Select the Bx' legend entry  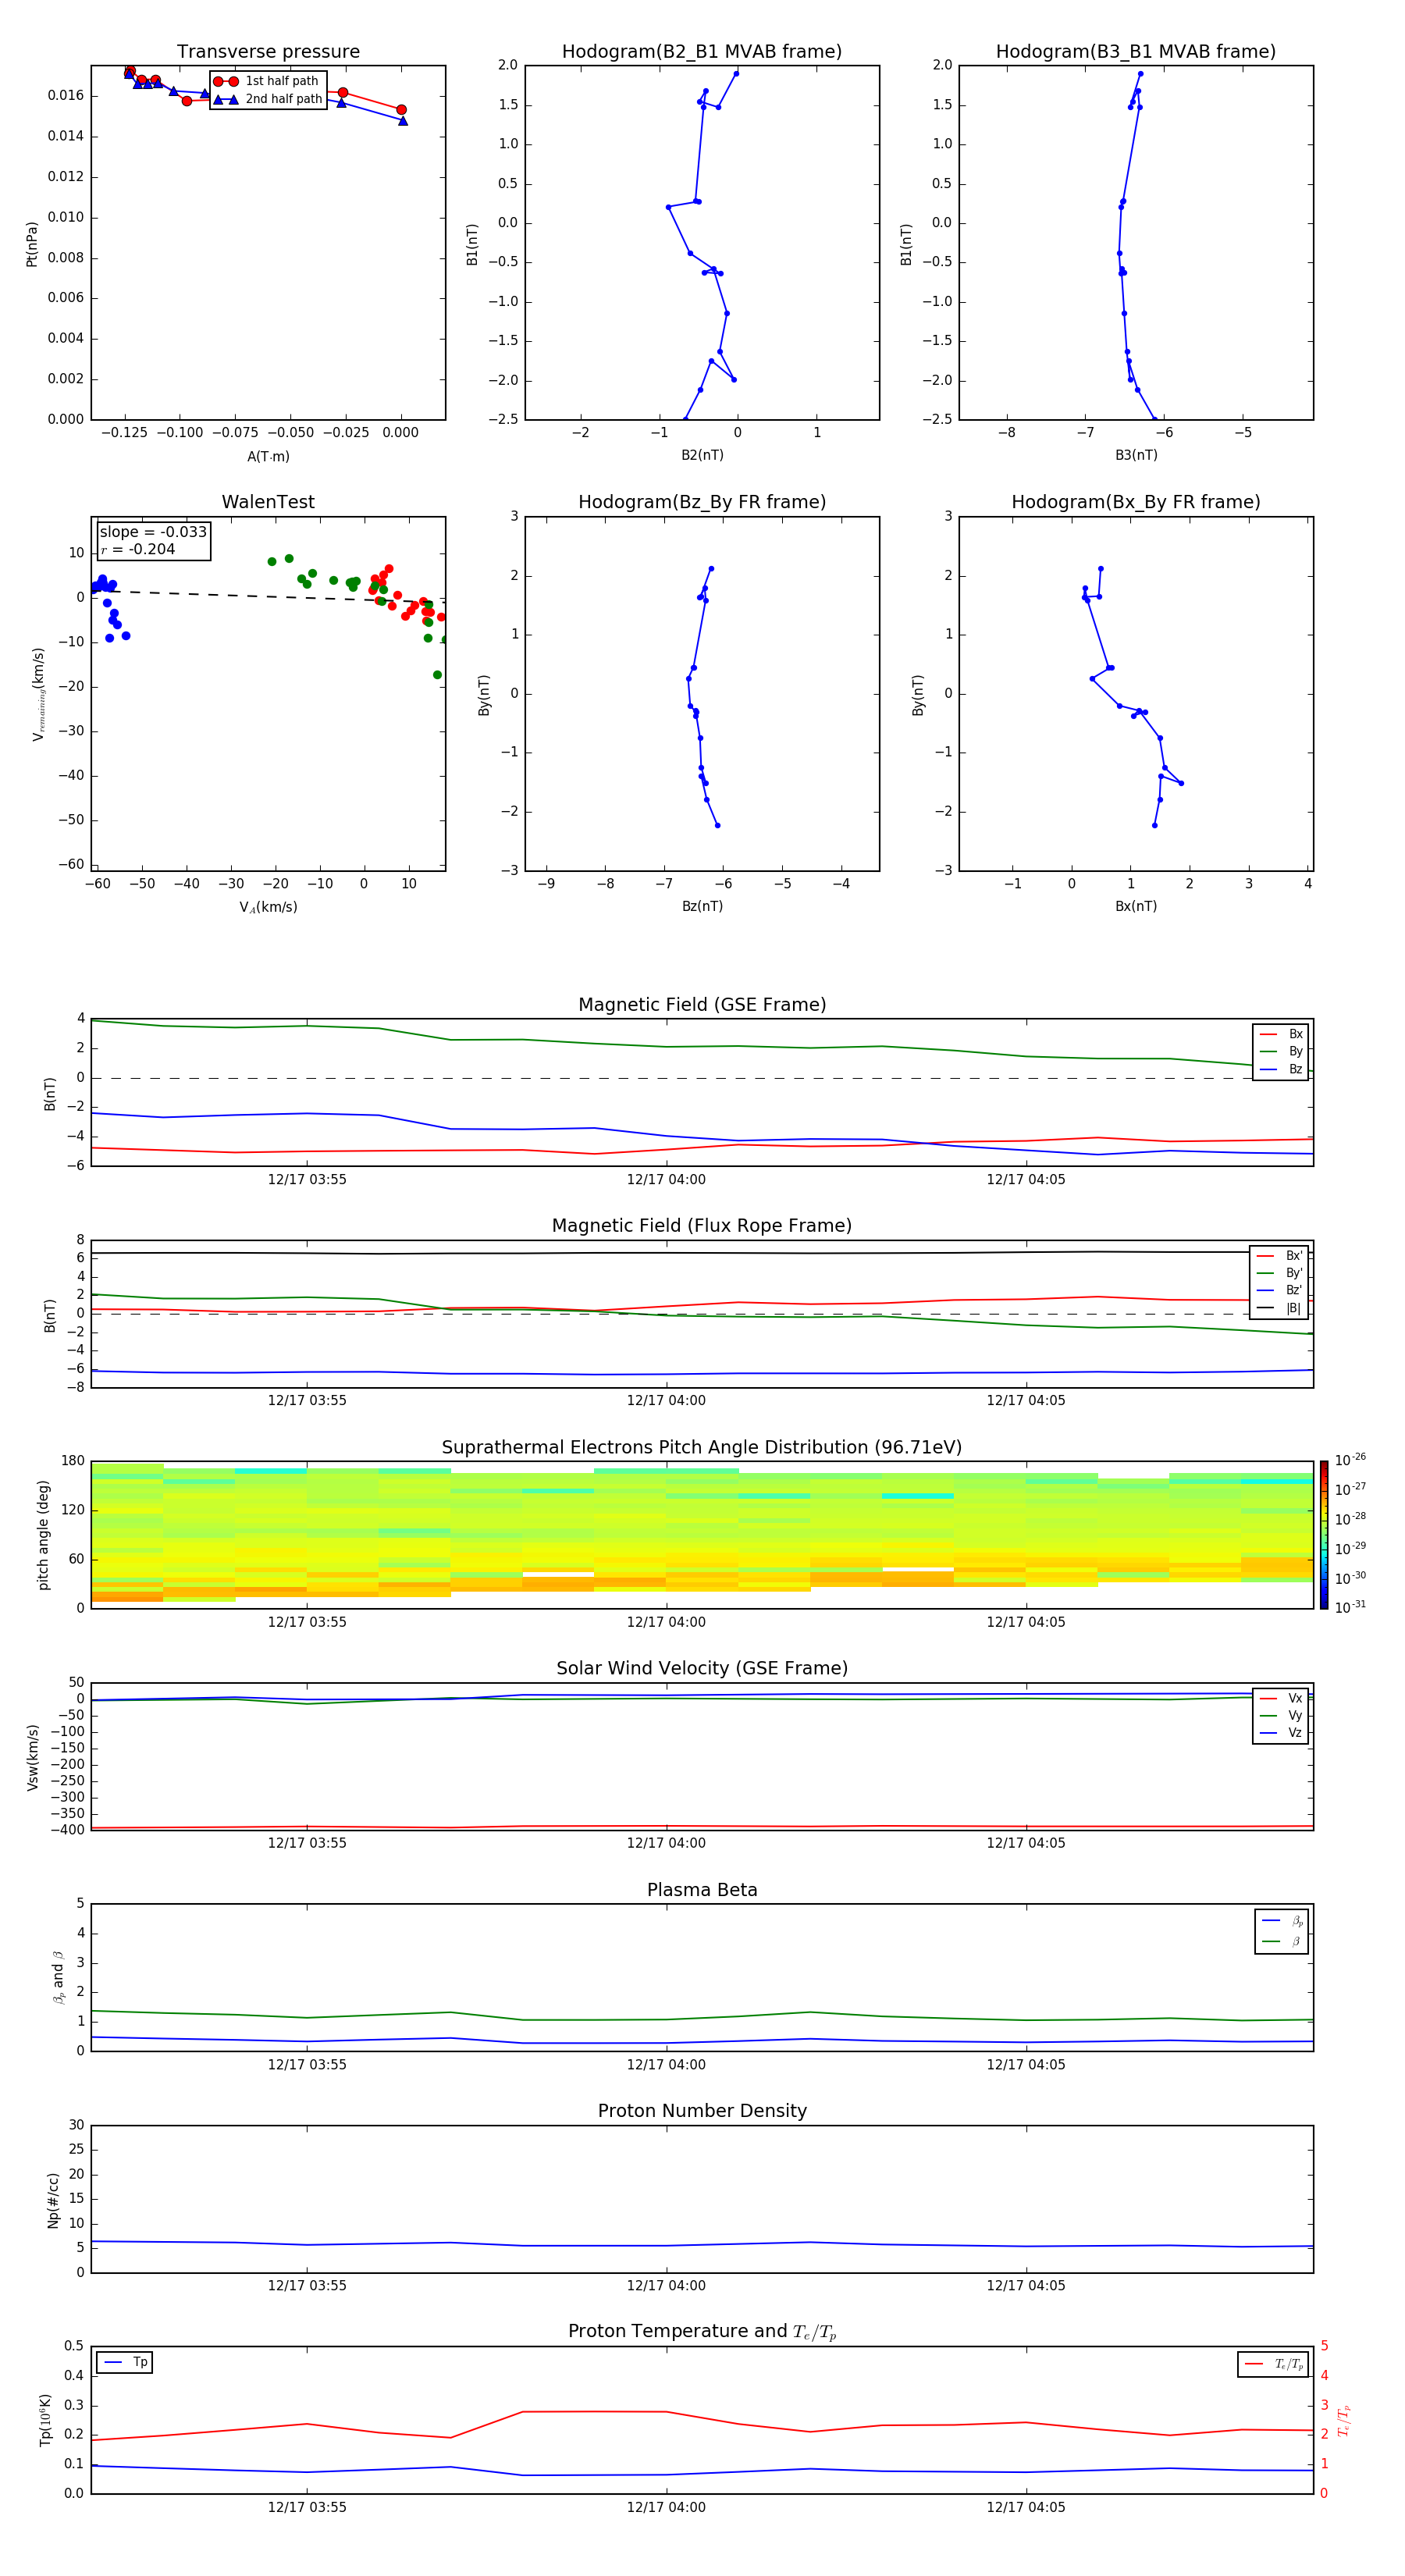(x=1279, y=1256)
